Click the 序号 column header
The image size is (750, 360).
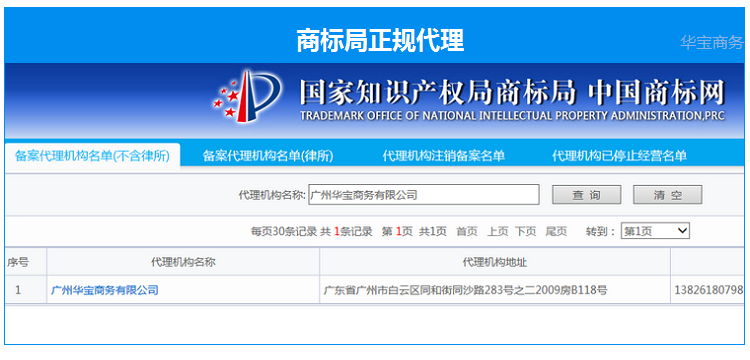click(18, 262)
